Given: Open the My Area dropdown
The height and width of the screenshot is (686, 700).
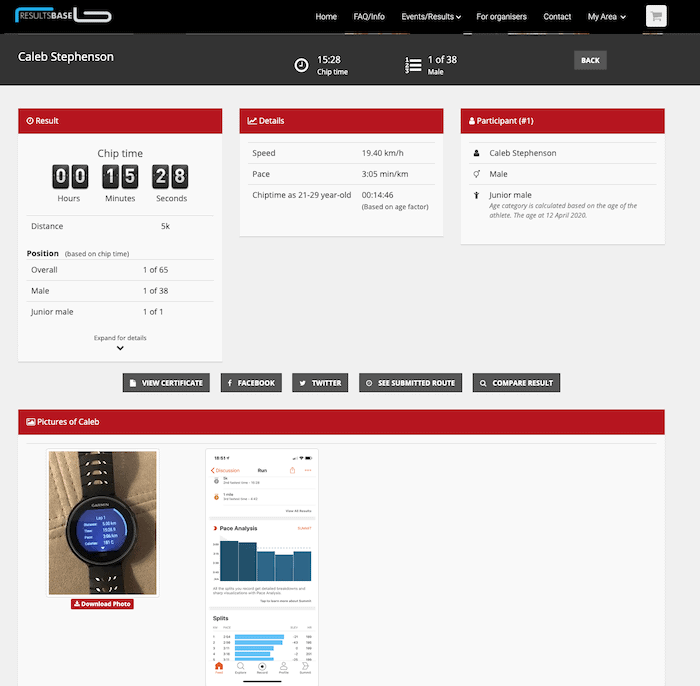Looking at the screenshot, I should pyautogui.click(x=607, y=17).
